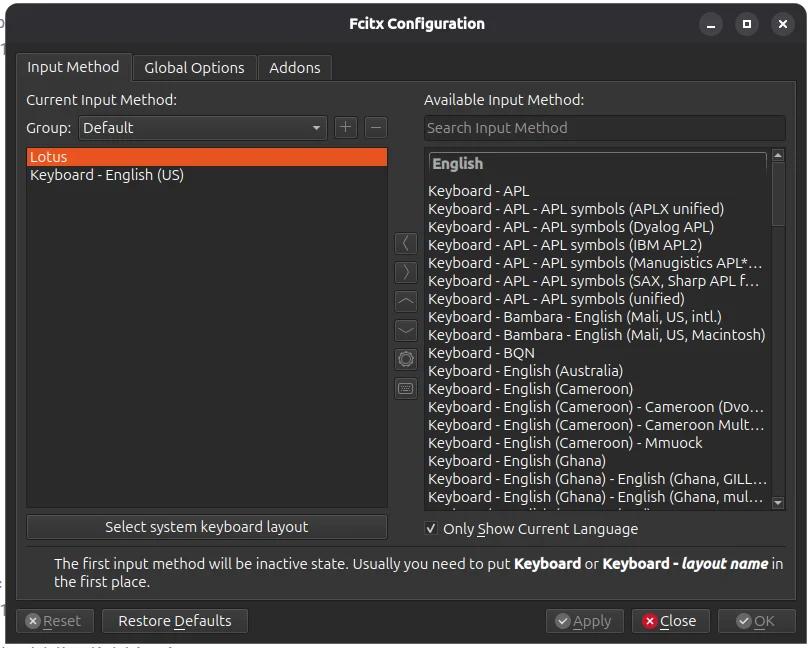Add a new input method group
The height and width of the screenshot is (648, 810).
point(346,127)
